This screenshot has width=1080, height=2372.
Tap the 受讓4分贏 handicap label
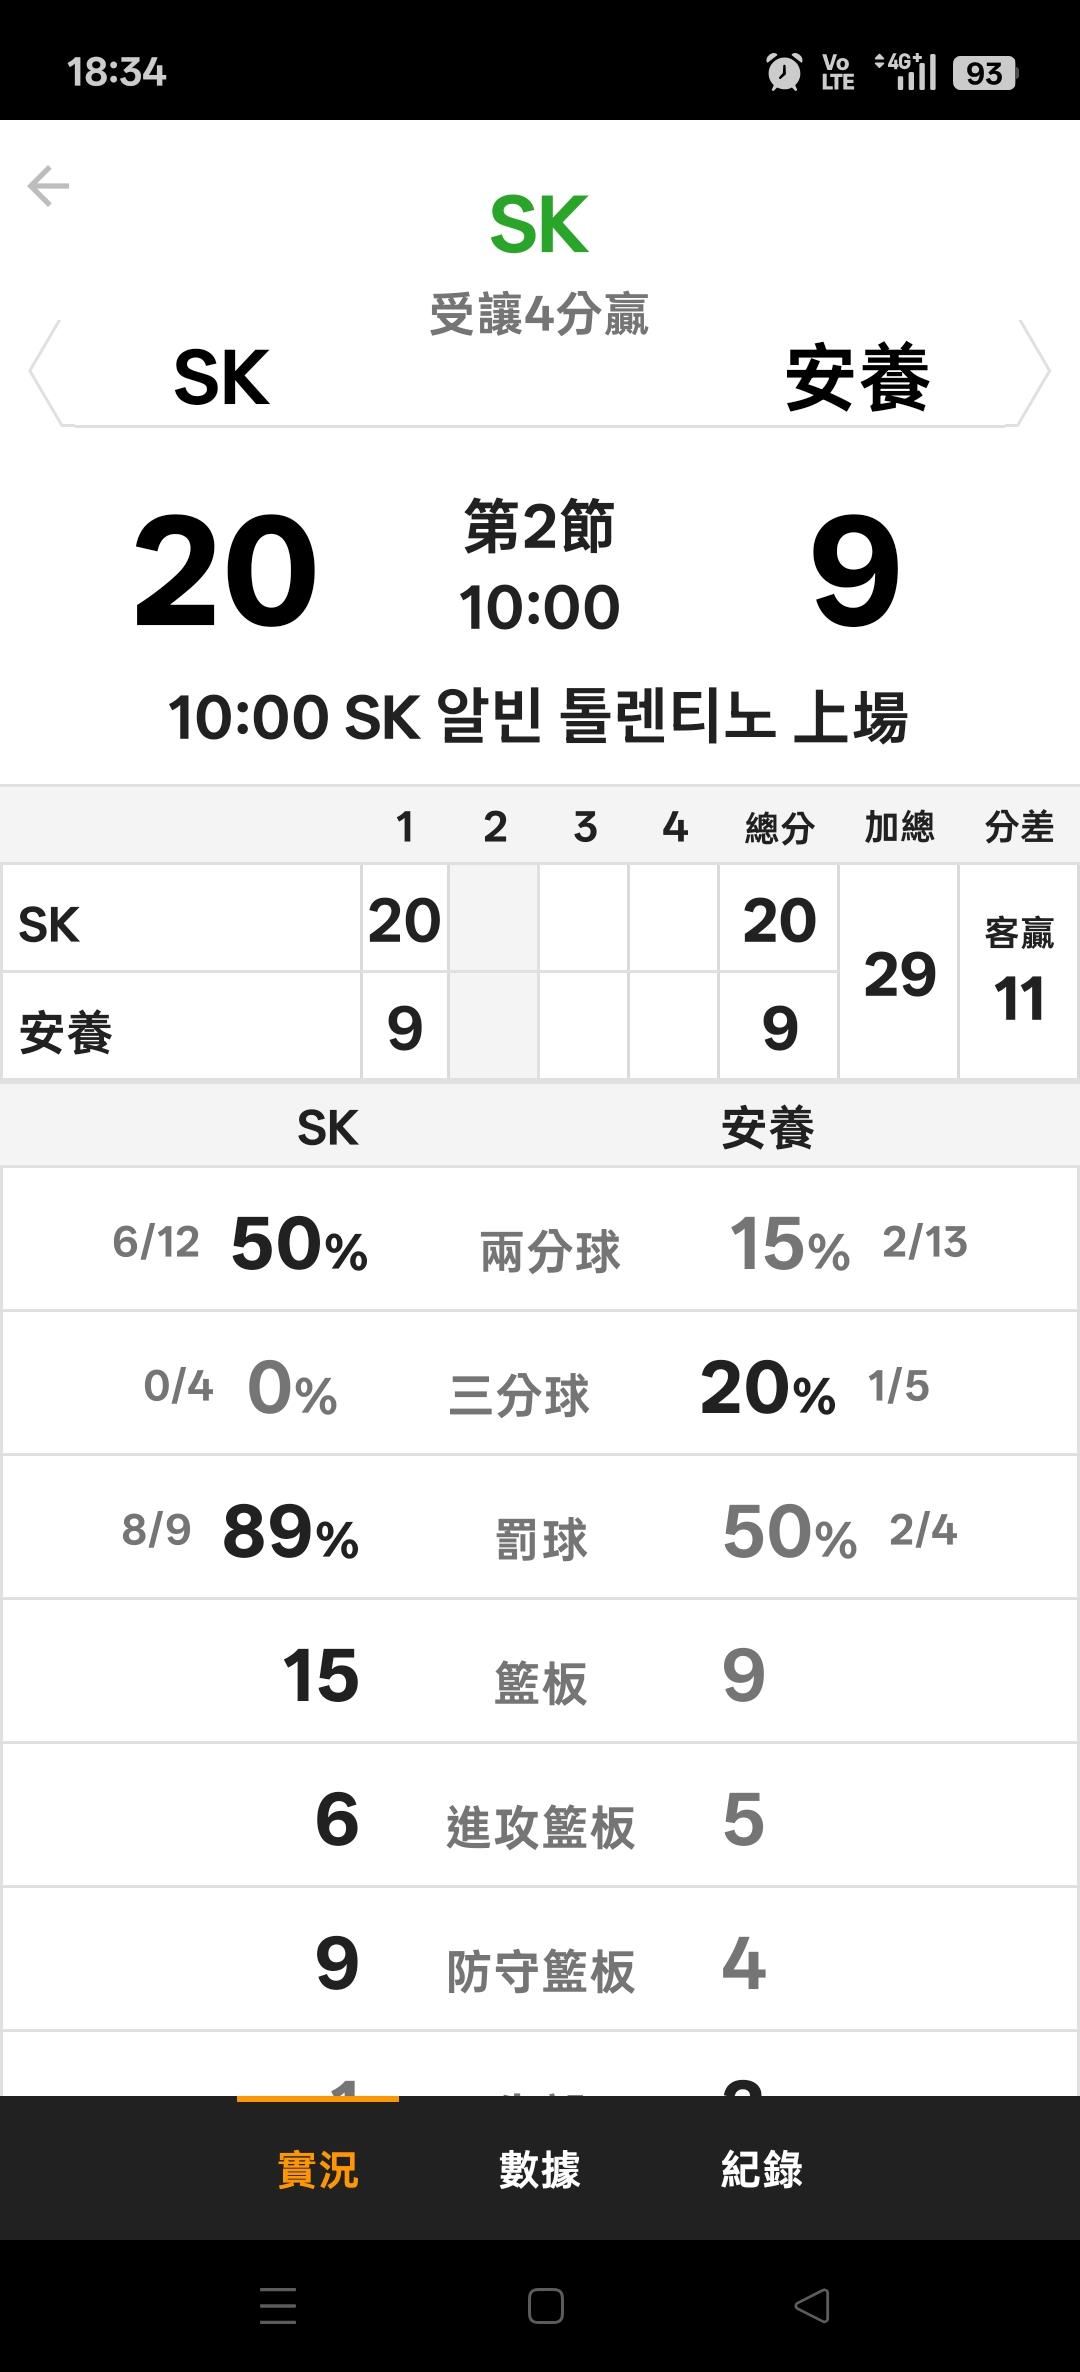coord(540,314)
